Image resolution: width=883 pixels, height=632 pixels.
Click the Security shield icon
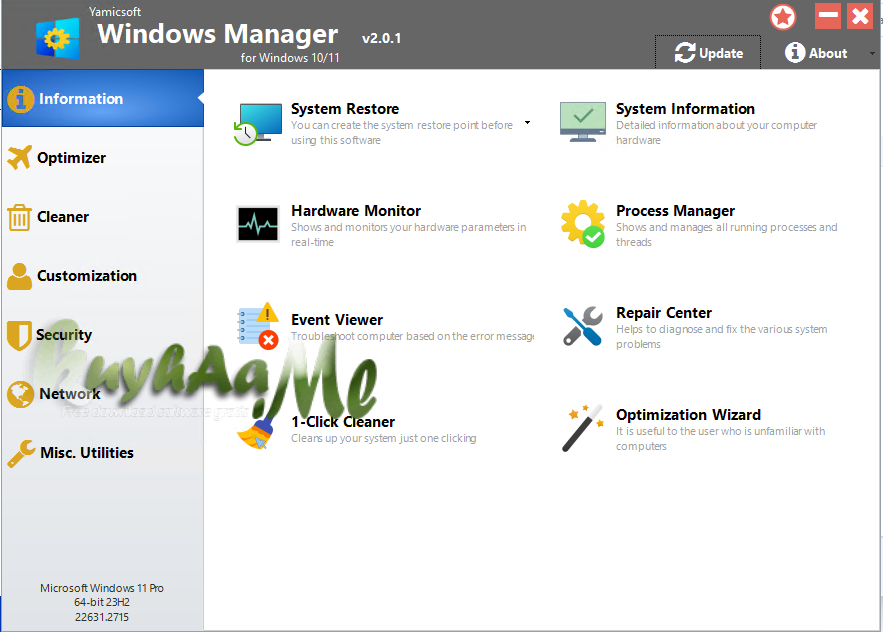pos(19,336)
